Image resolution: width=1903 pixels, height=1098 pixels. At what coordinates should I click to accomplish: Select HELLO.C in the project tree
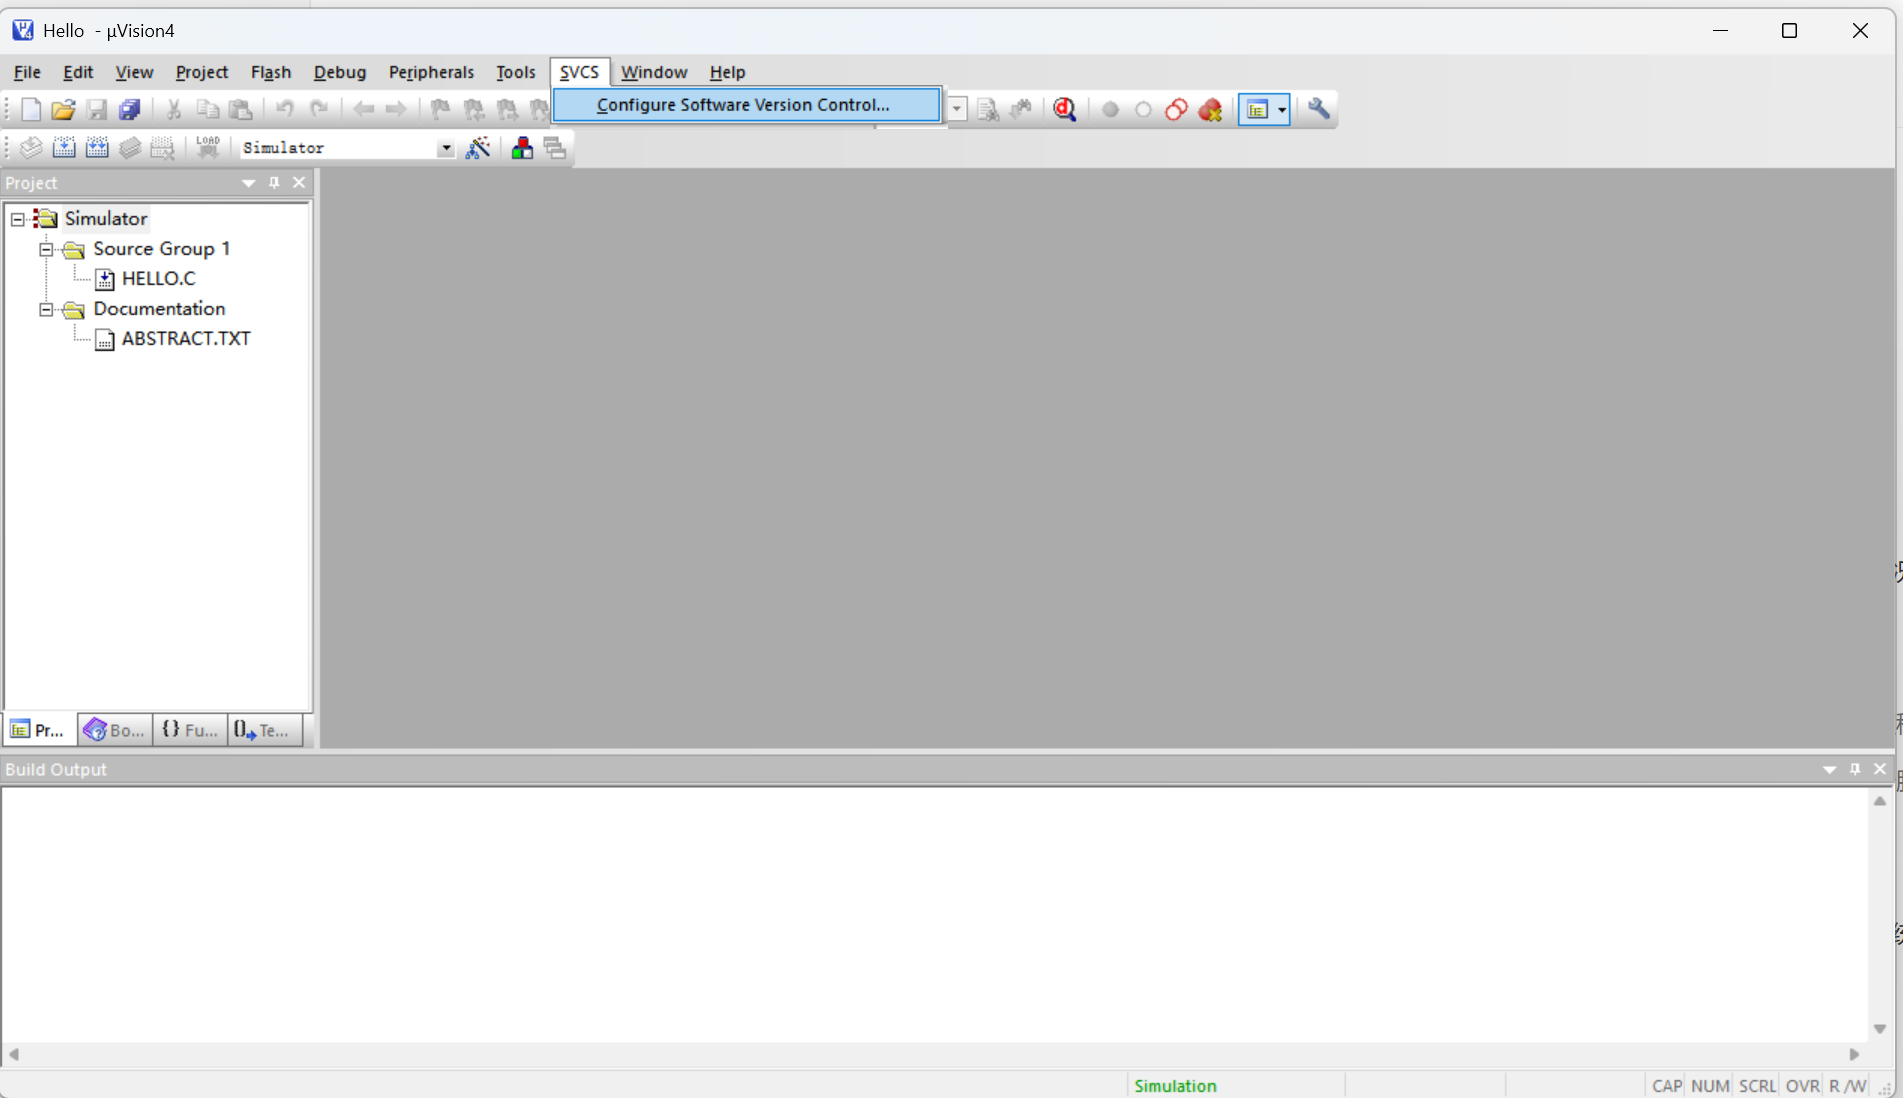click(158, 279)
